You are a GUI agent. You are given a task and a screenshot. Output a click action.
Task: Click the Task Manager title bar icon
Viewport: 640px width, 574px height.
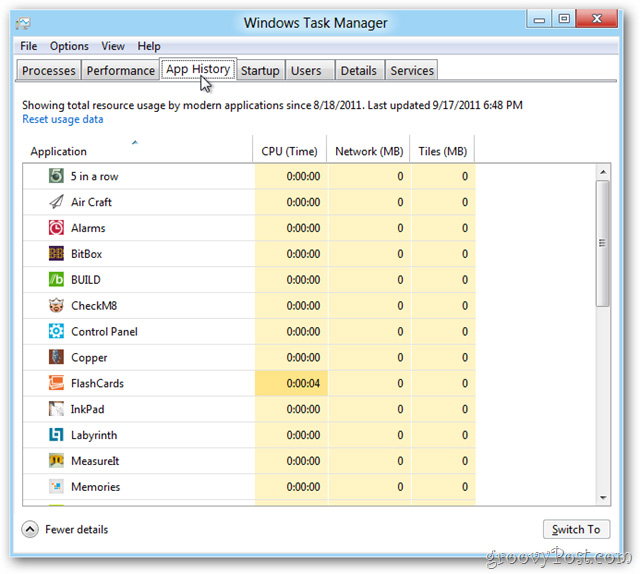(x=23, y=23)
